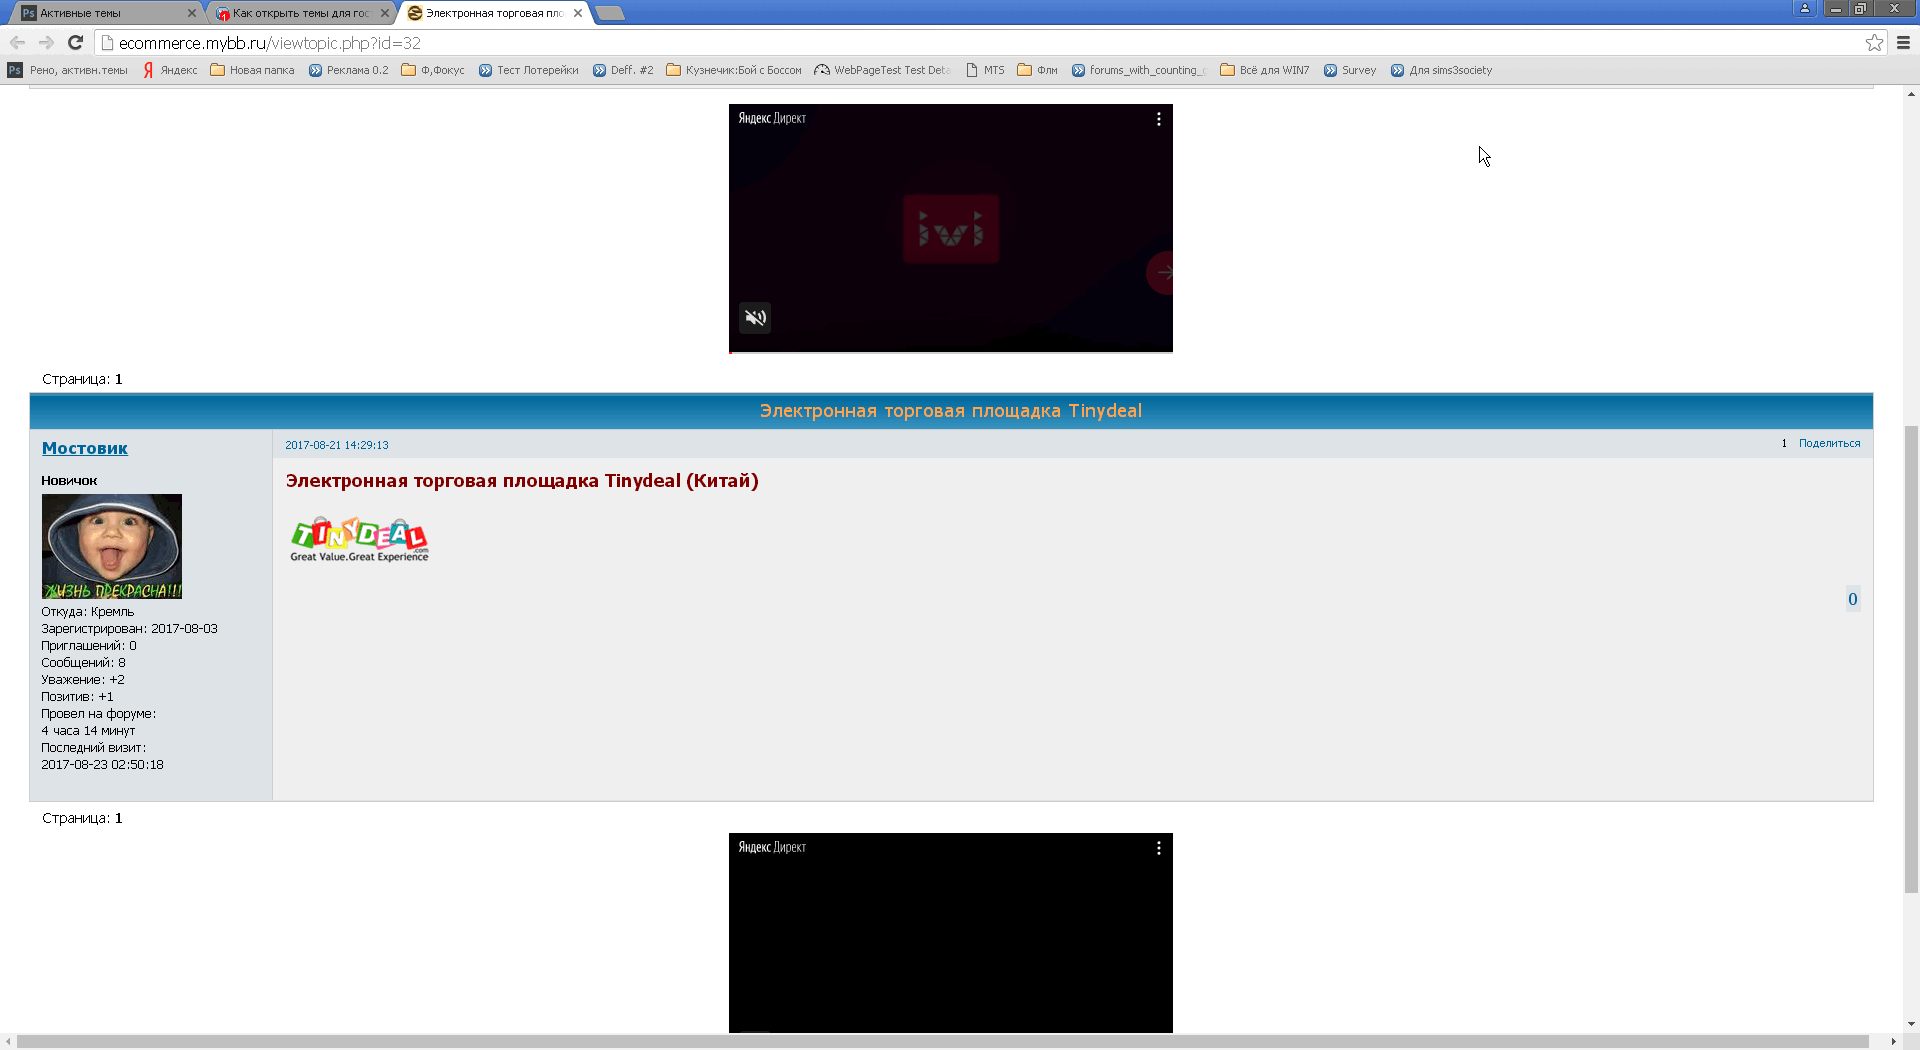
Task: Click the next arrow in top video ad
Action: pyautogui.click(x=1161, y=272)
